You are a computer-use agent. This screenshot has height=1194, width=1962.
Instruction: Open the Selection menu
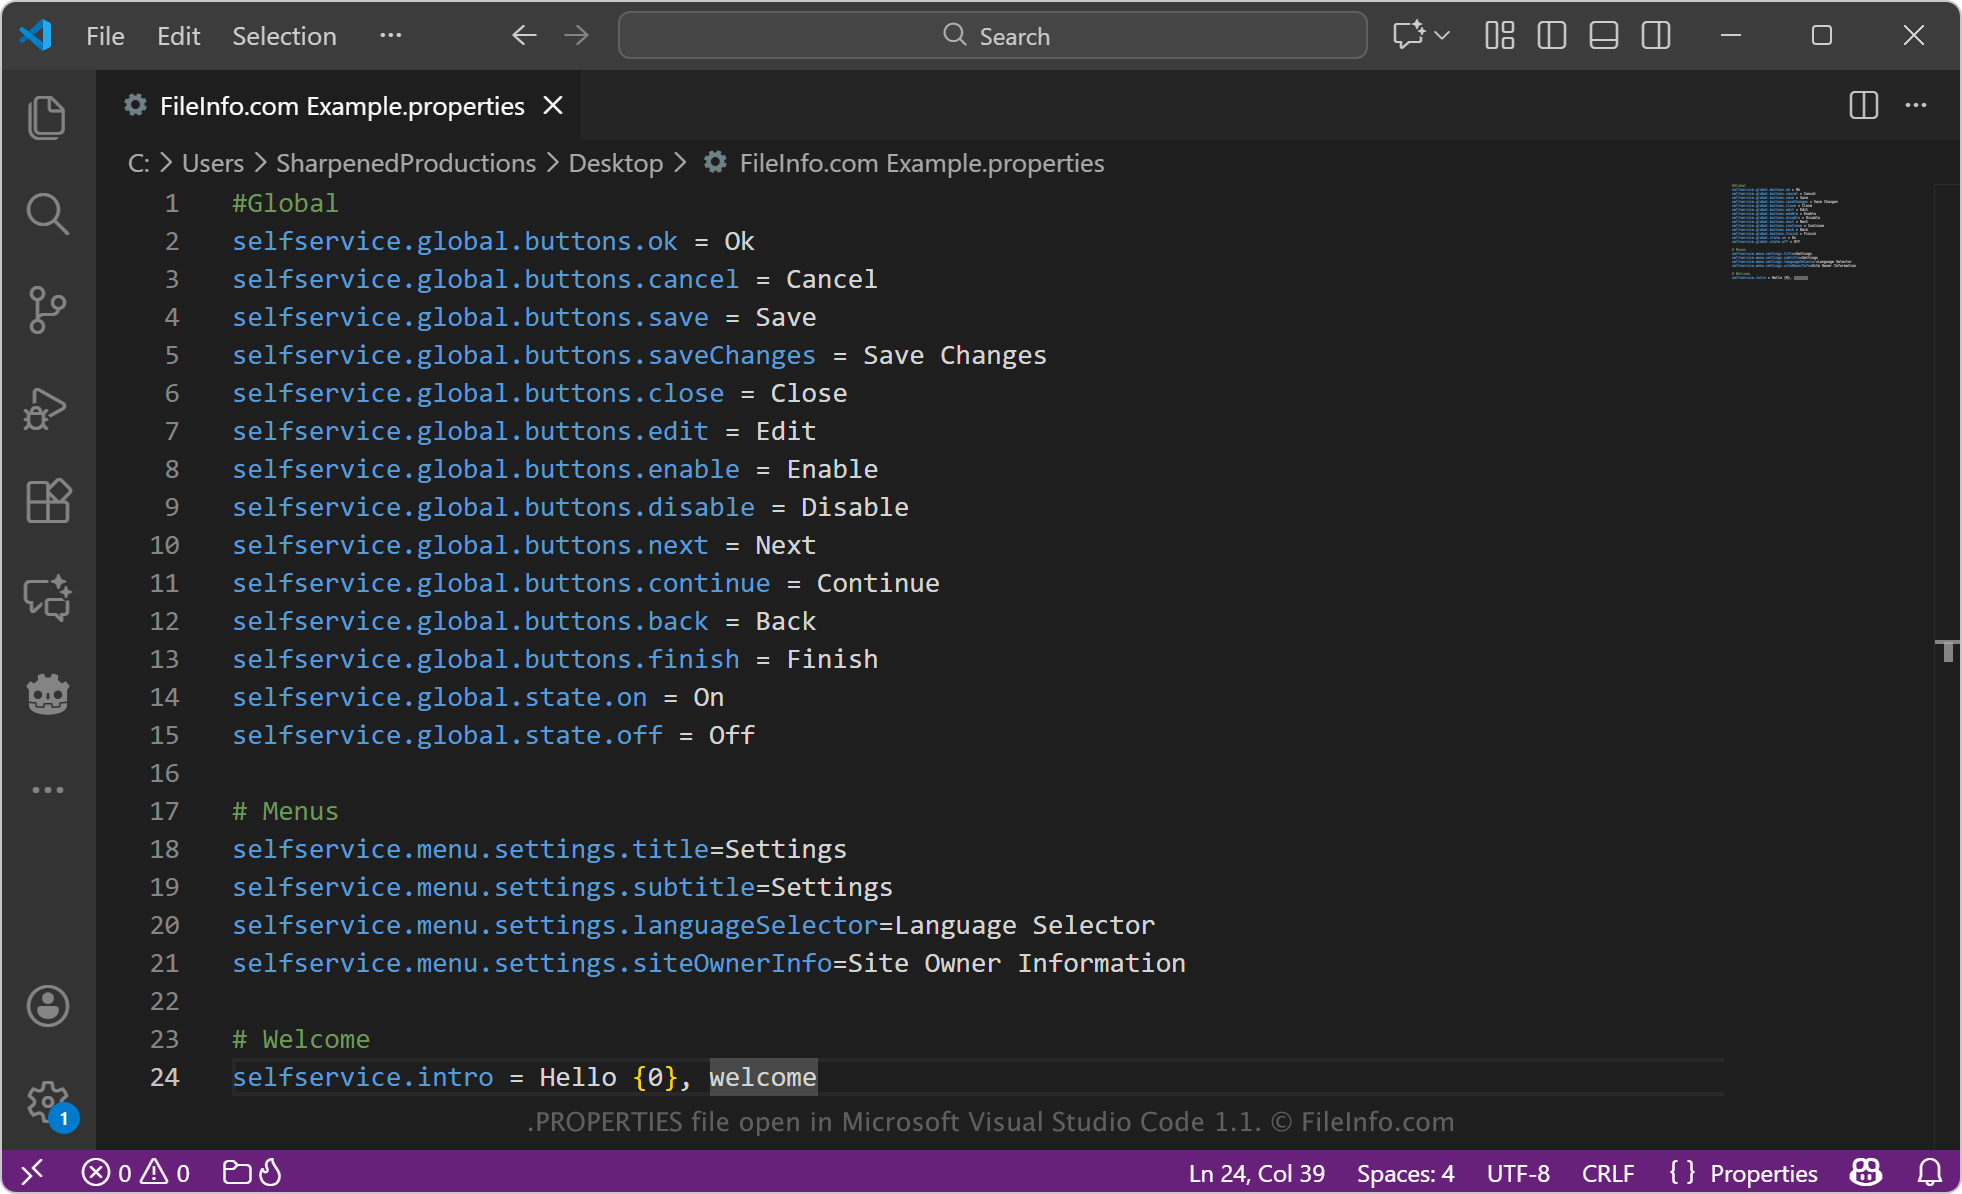(x=284, y=36)
